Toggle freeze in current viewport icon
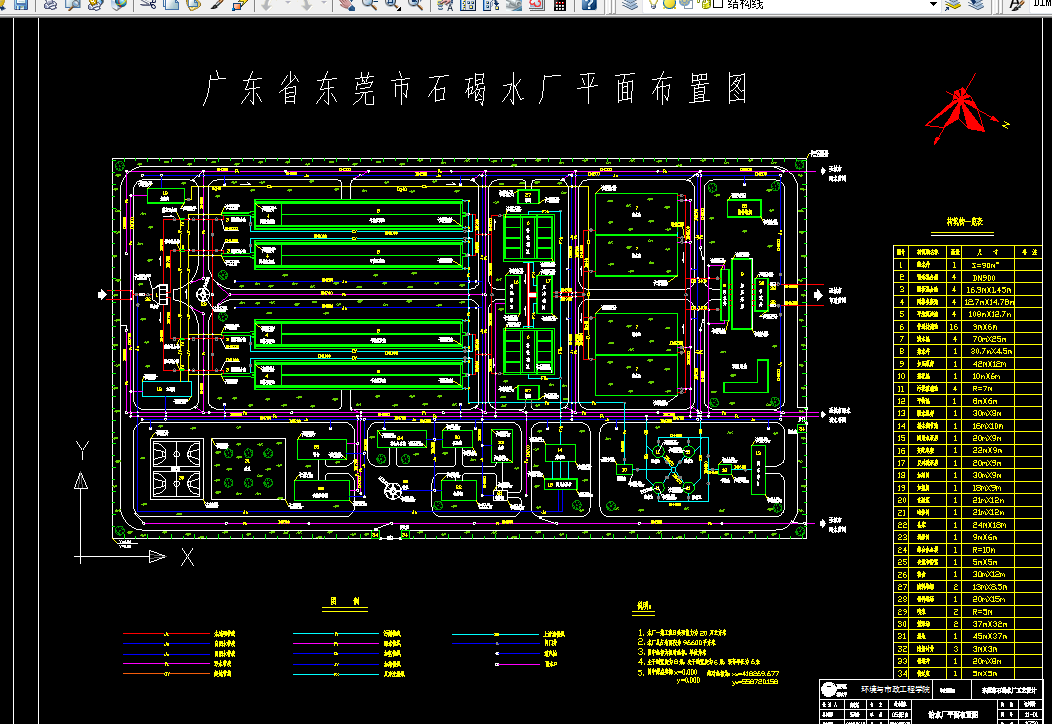 coord(686,4)
